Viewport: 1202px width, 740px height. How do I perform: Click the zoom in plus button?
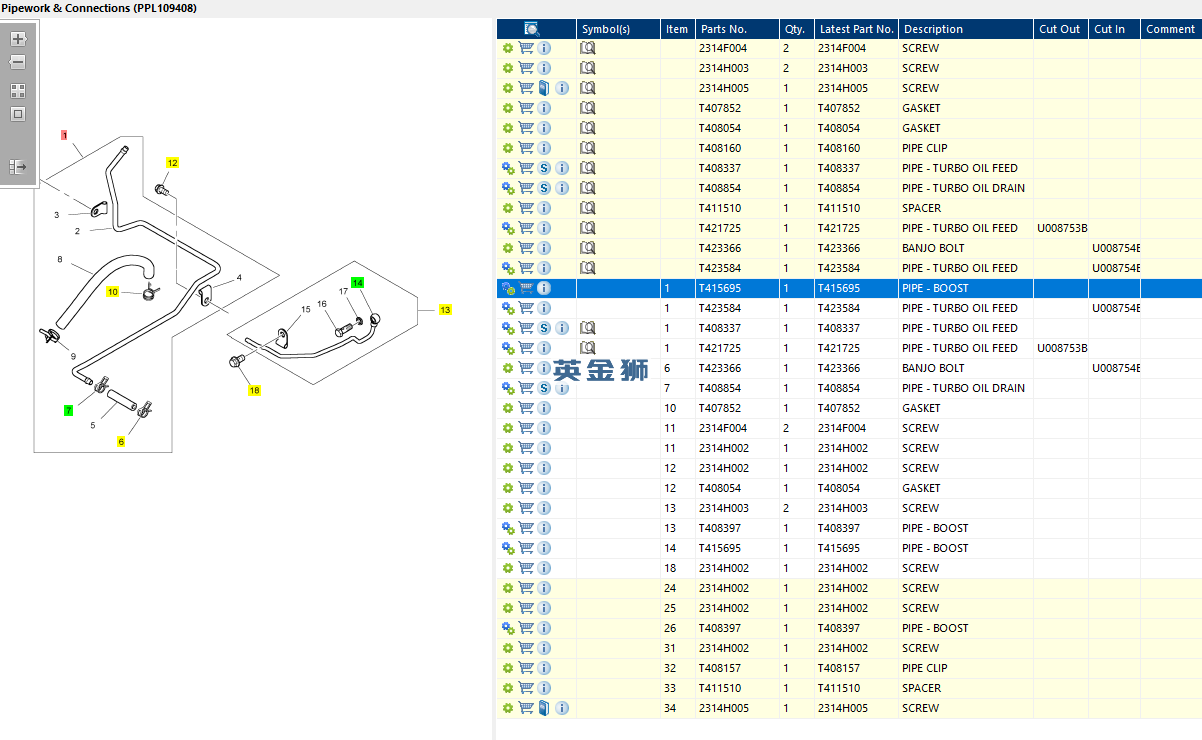click(18, 39)
